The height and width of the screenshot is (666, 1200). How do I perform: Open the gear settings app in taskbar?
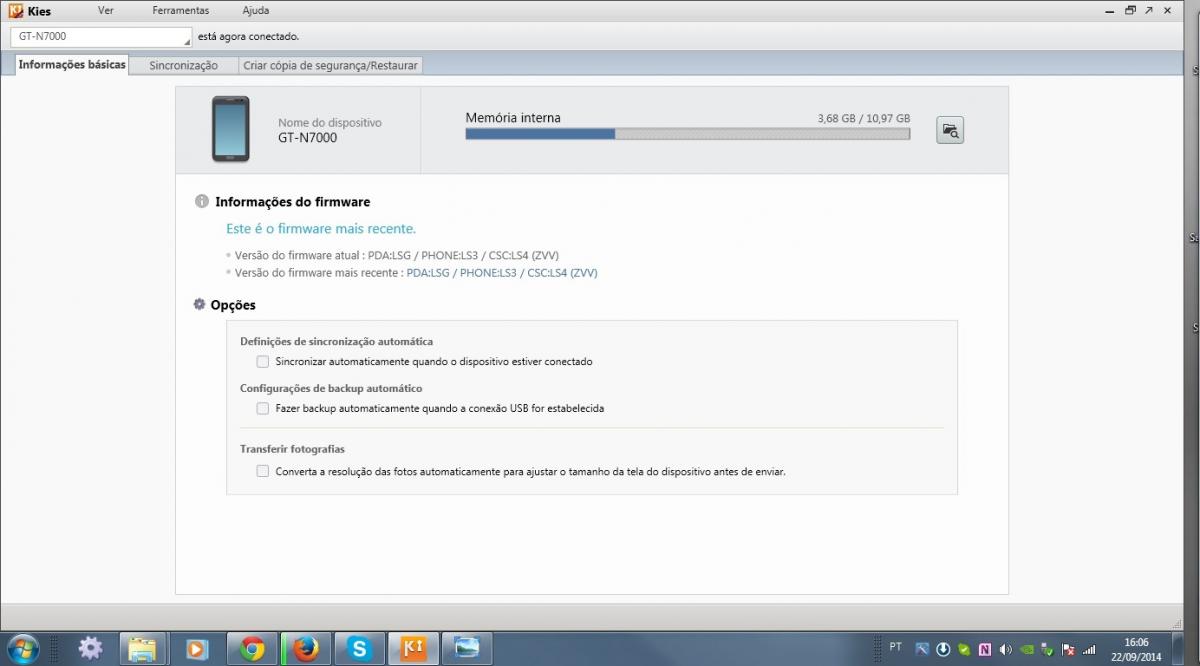click(x=90, y=648)
